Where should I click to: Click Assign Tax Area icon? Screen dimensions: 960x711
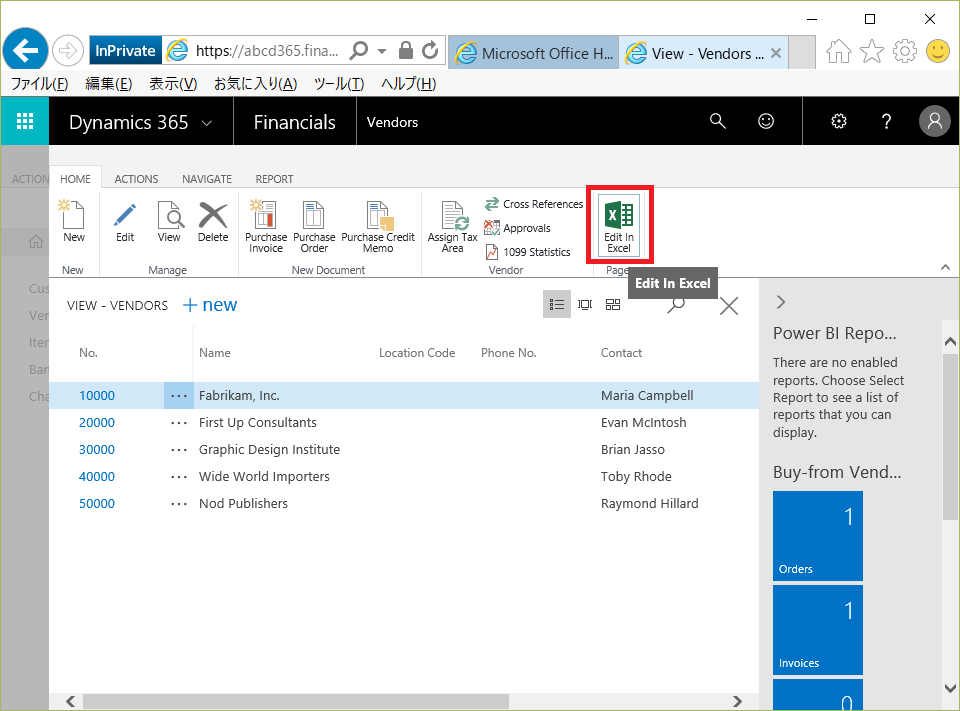coord(452,226)
